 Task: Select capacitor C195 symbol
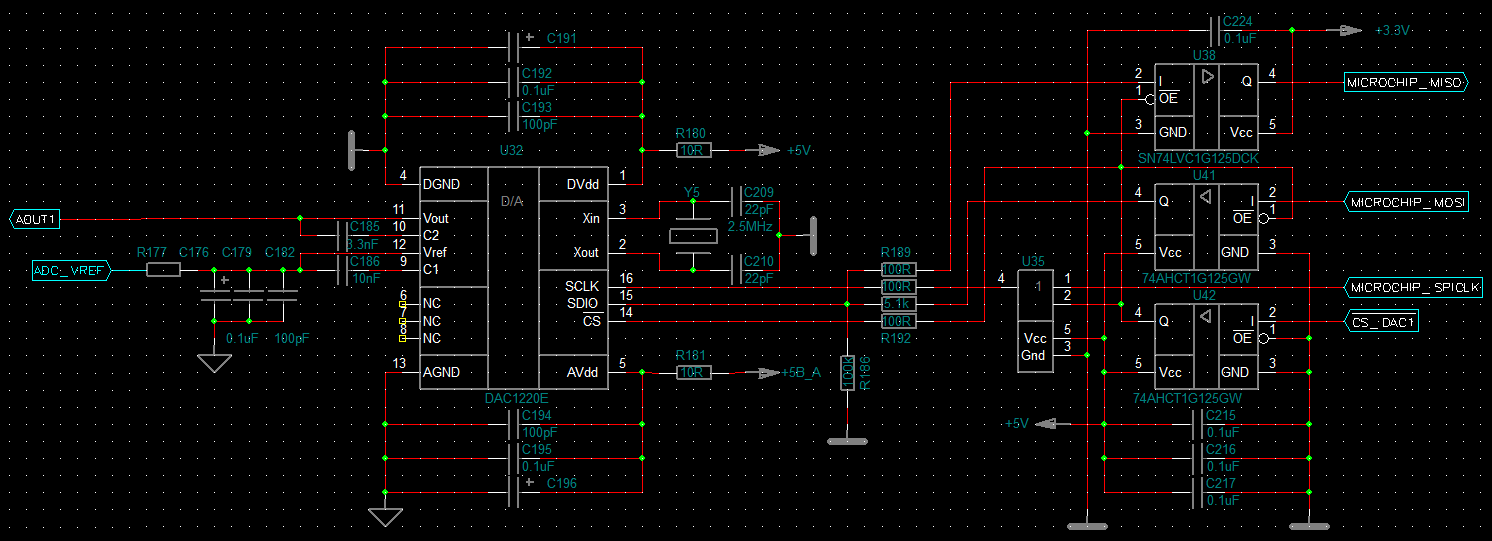point(515,458)
